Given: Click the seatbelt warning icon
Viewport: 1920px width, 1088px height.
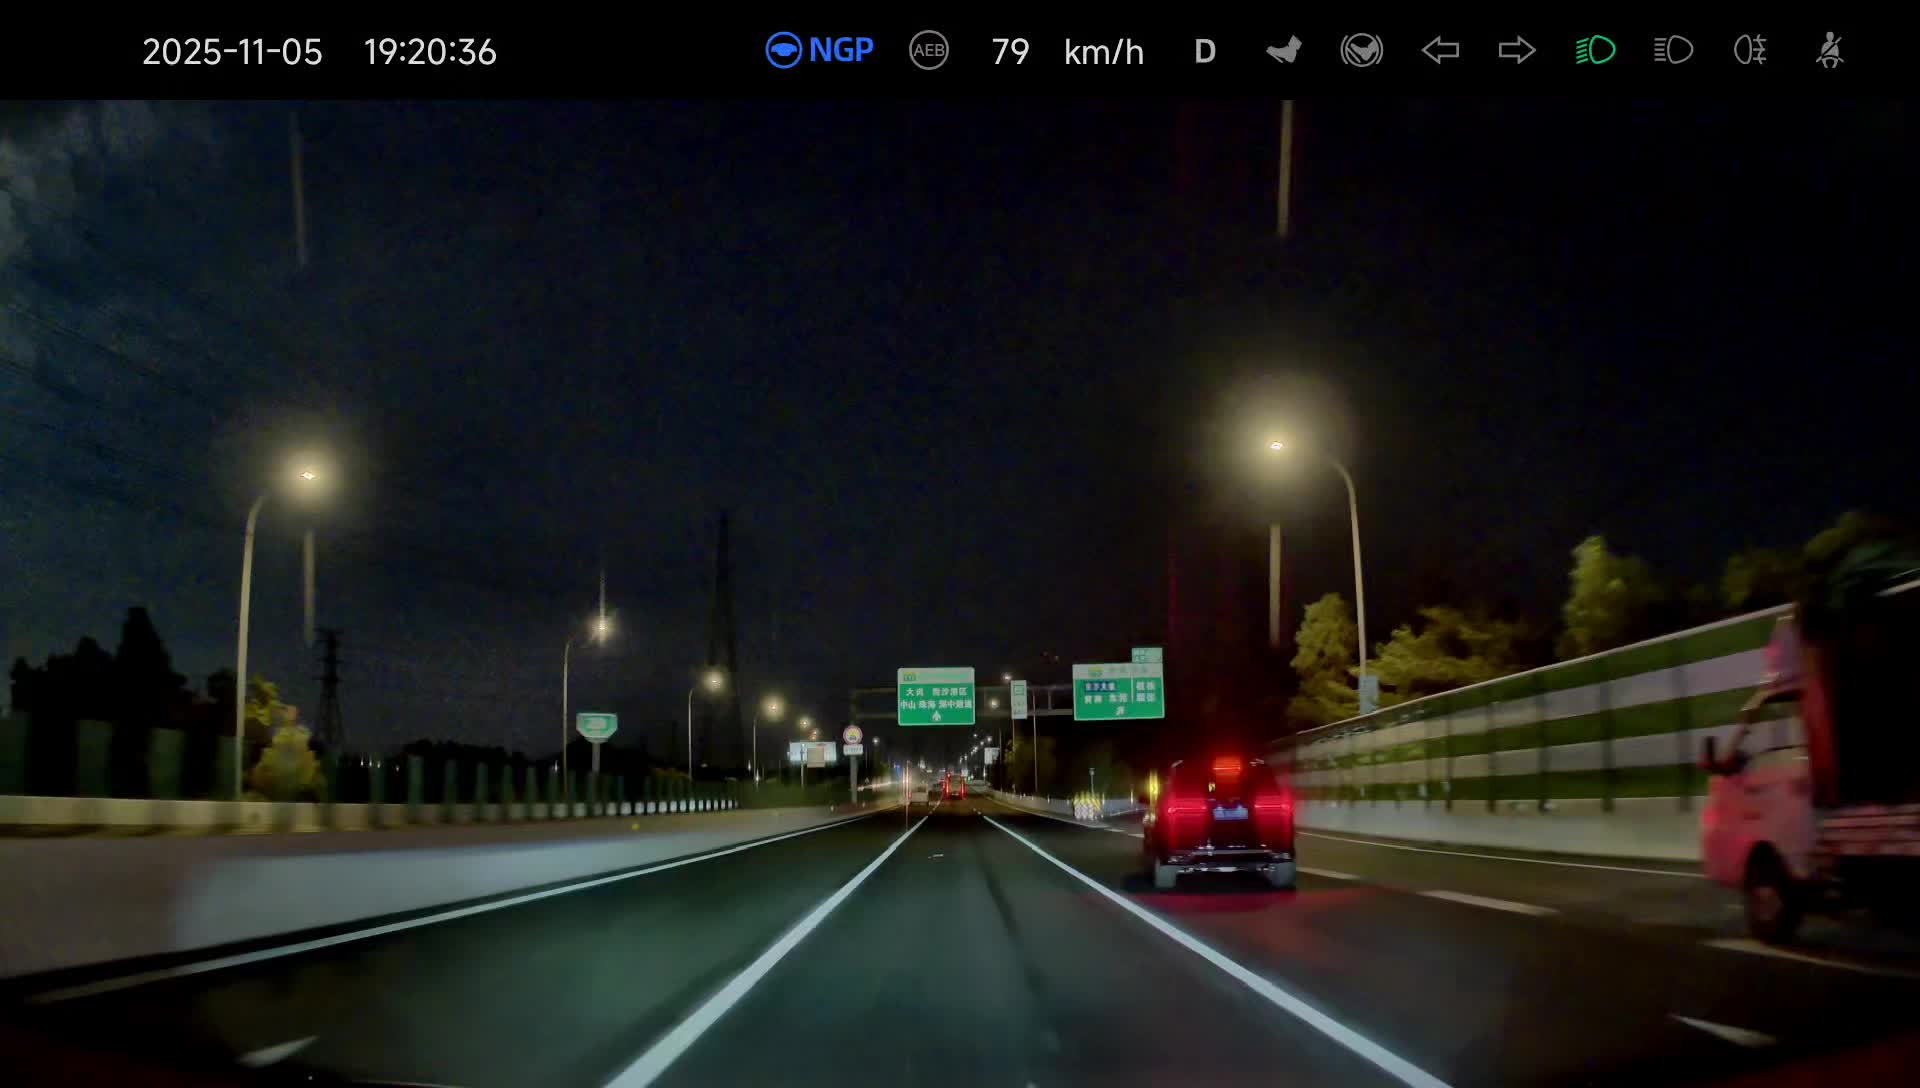Looking at the screenshot, I should (1829, 50).
